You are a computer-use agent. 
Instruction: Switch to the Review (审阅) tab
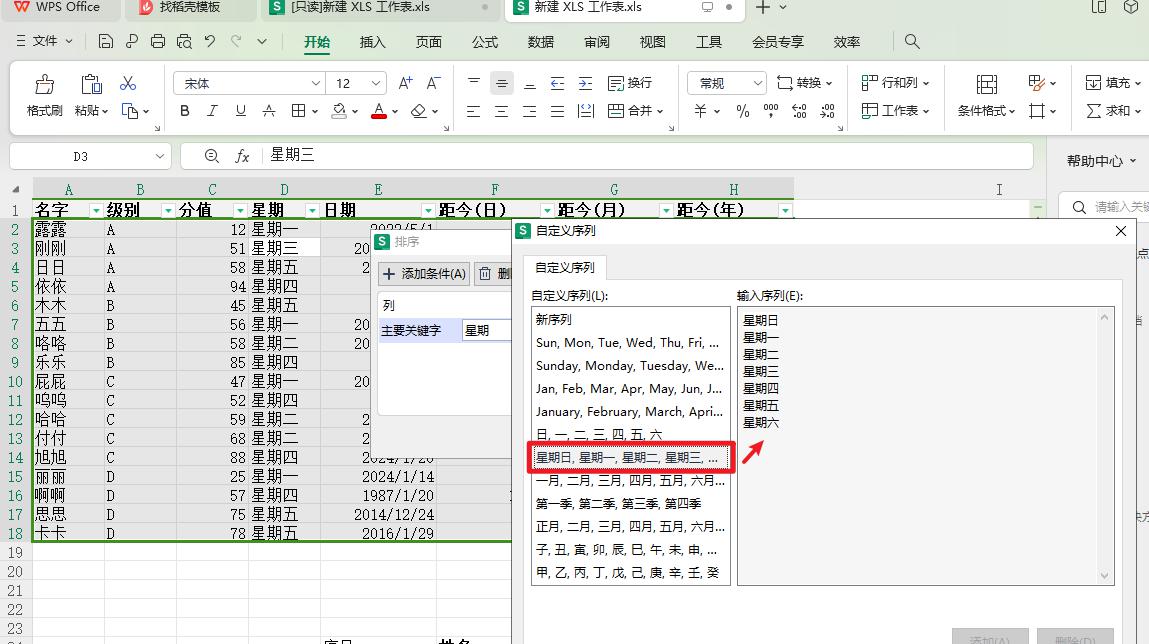click(x=596, y=42)
